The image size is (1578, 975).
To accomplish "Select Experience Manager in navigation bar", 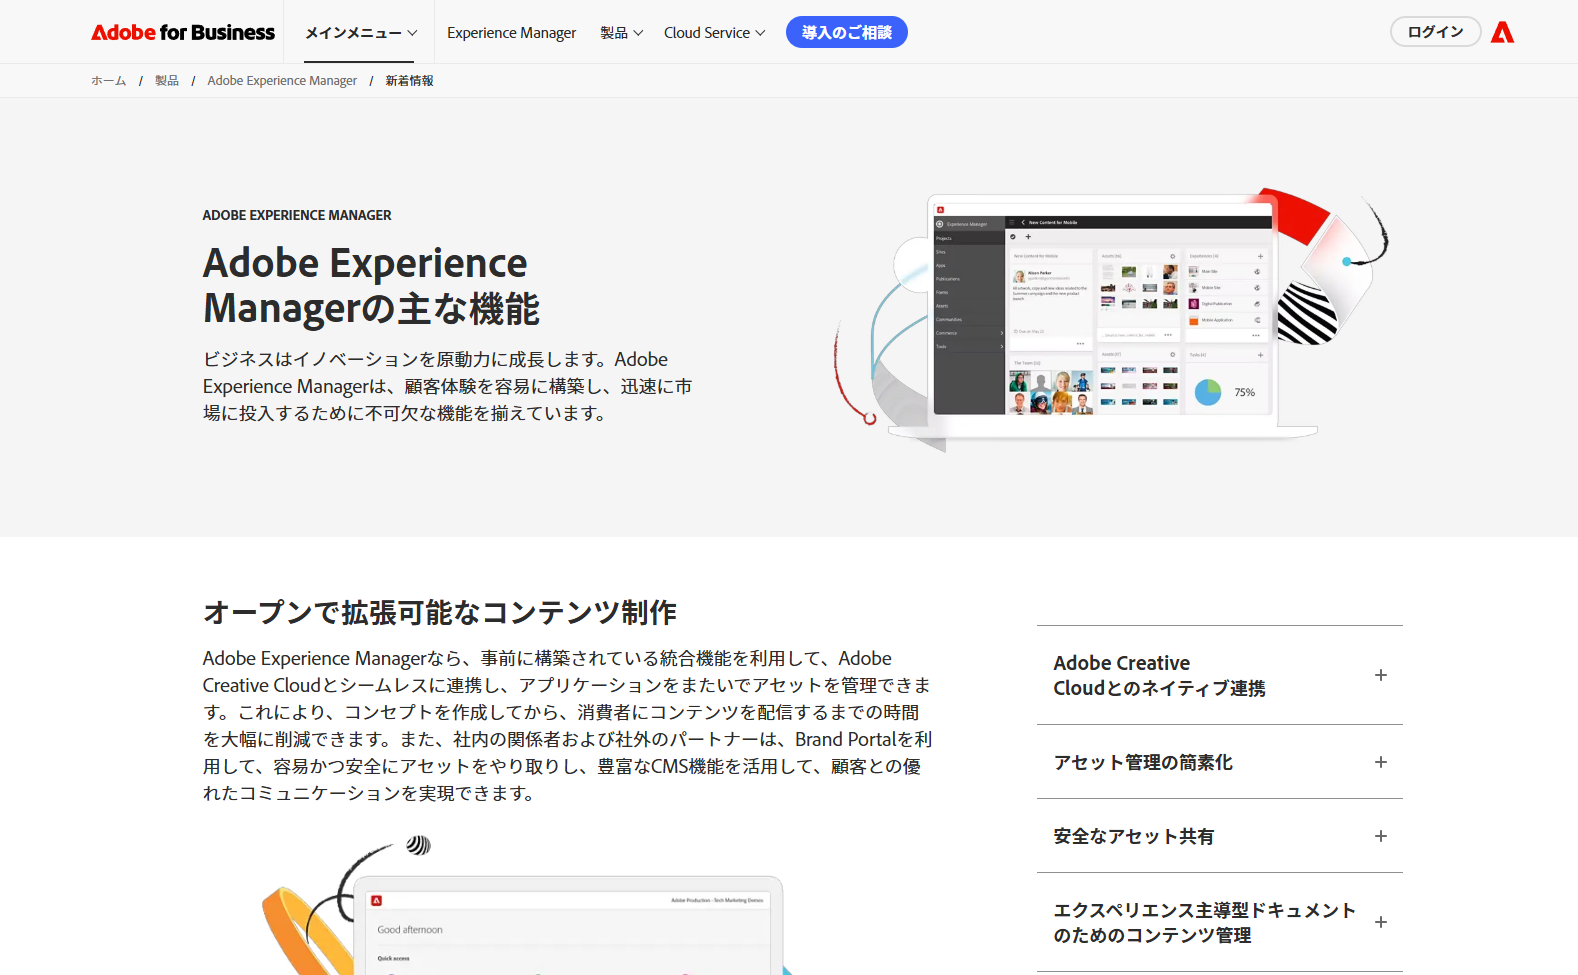I will [511, 33].
